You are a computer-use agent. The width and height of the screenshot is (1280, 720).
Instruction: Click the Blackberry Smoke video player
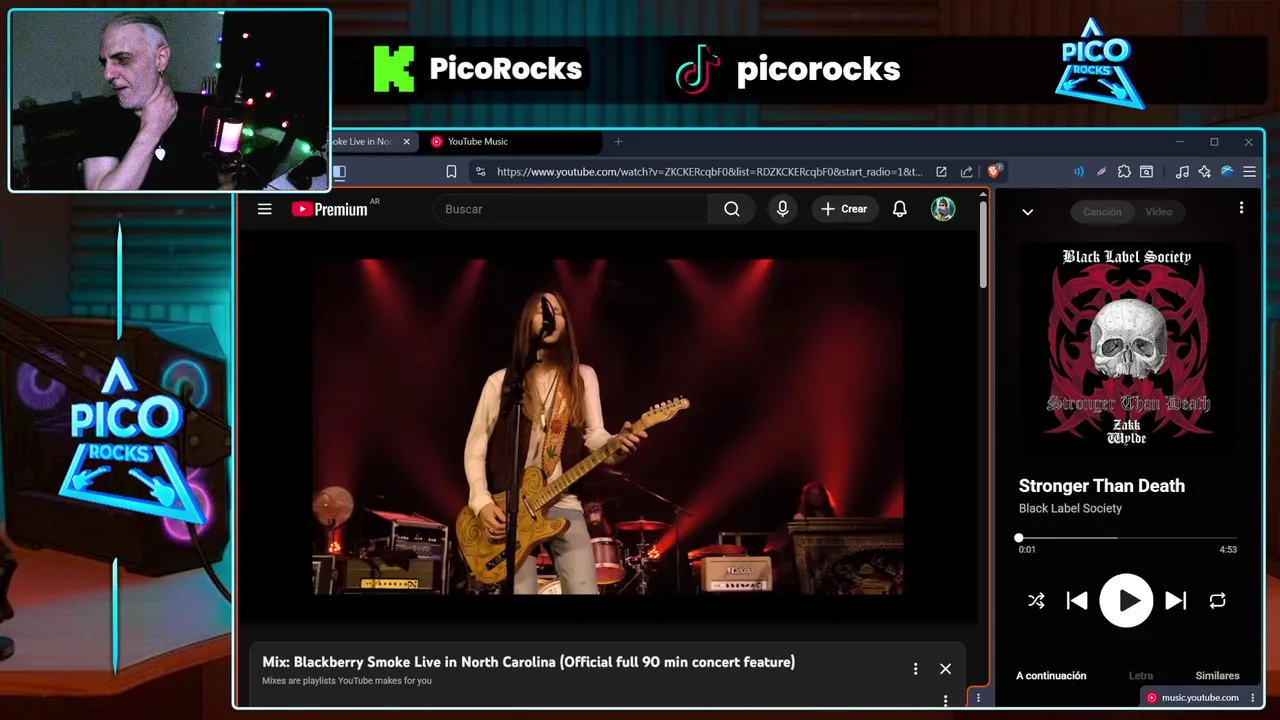pos(608,427)
